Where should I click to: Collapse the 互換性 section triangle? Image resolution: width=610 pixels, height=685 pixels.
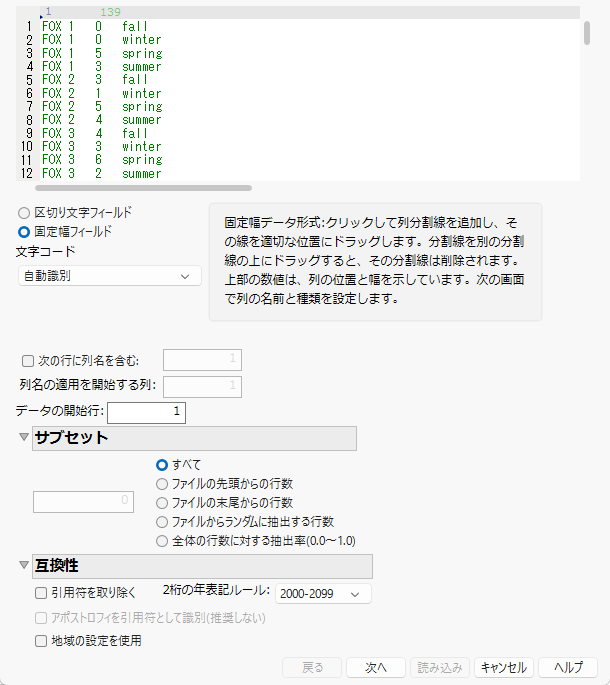24,565
